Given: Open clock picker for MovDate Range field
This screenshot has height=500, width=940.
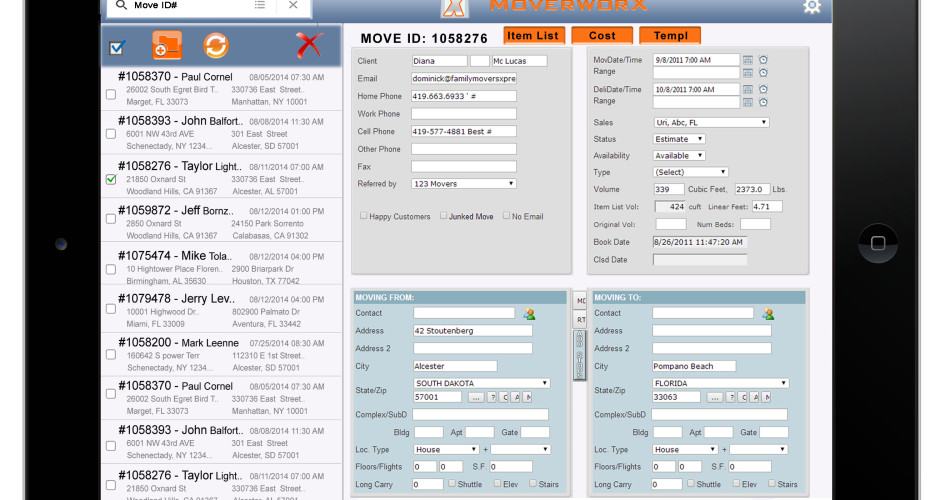Looking at the screenshot, I should [763, 73].
